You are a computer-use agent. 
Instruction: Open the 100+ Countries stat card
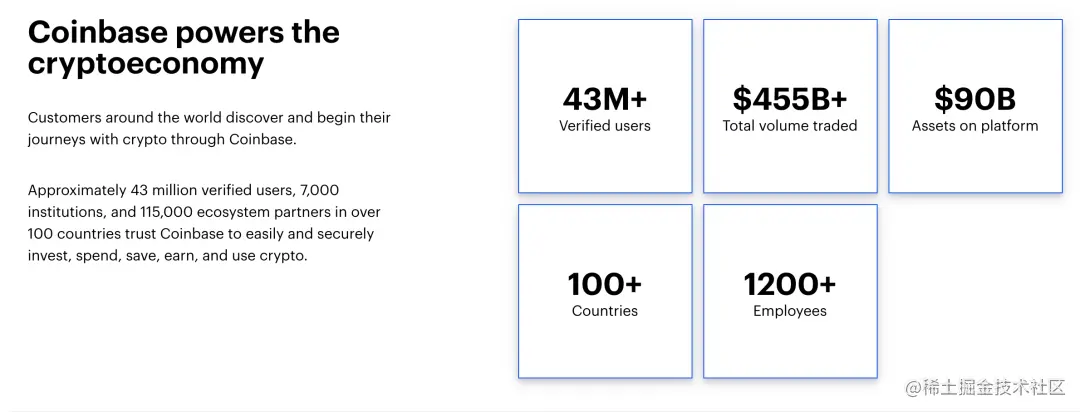(605, 291)
